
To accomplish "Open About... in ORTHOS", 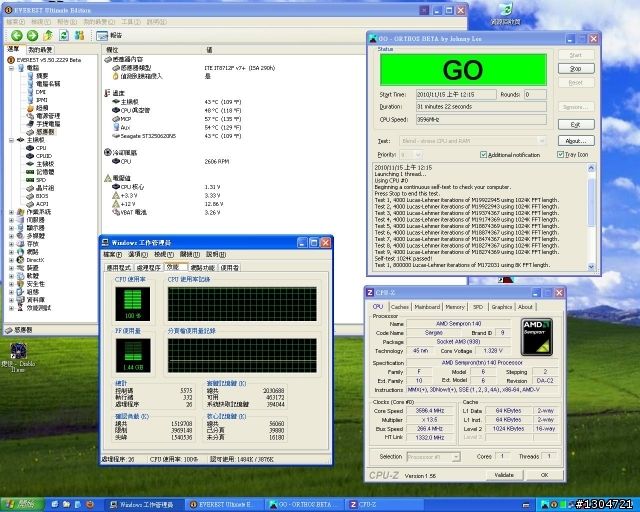I will [576, 141].
